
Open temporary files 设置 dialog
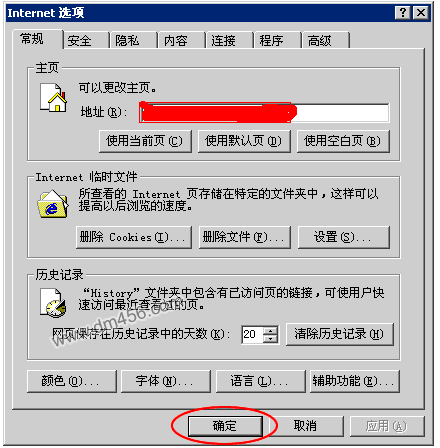(x=343, y=237)
